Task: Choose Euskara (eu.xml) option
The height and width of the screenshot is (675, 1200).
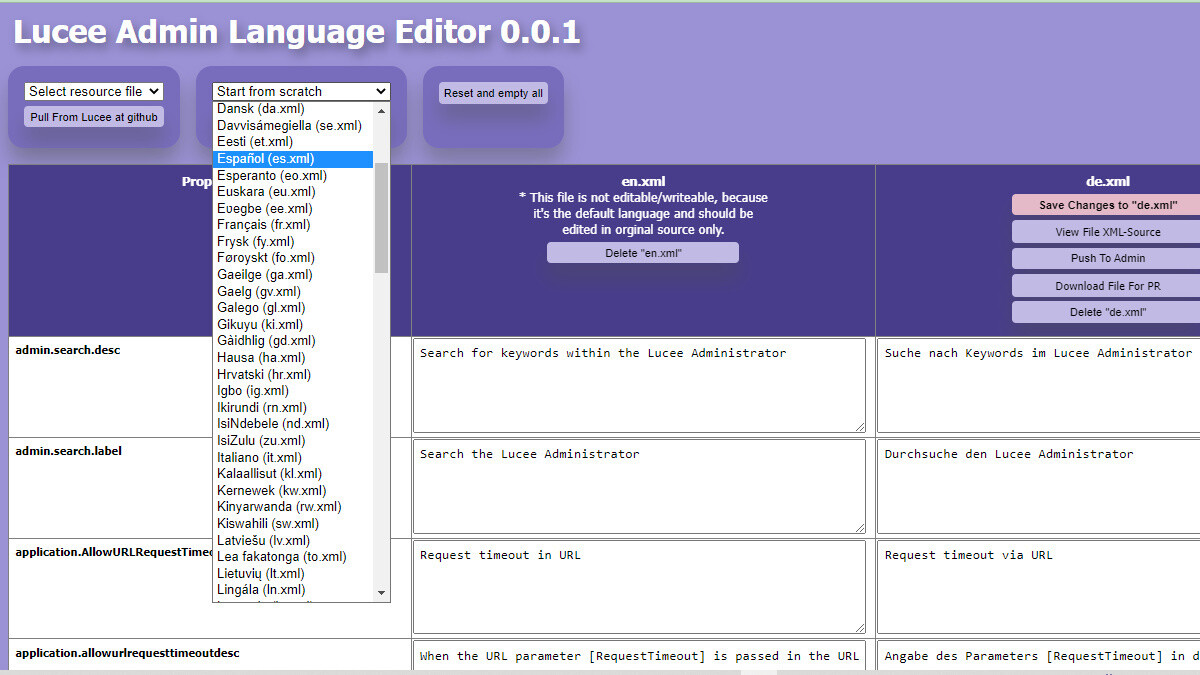Action: coord(293,192)
